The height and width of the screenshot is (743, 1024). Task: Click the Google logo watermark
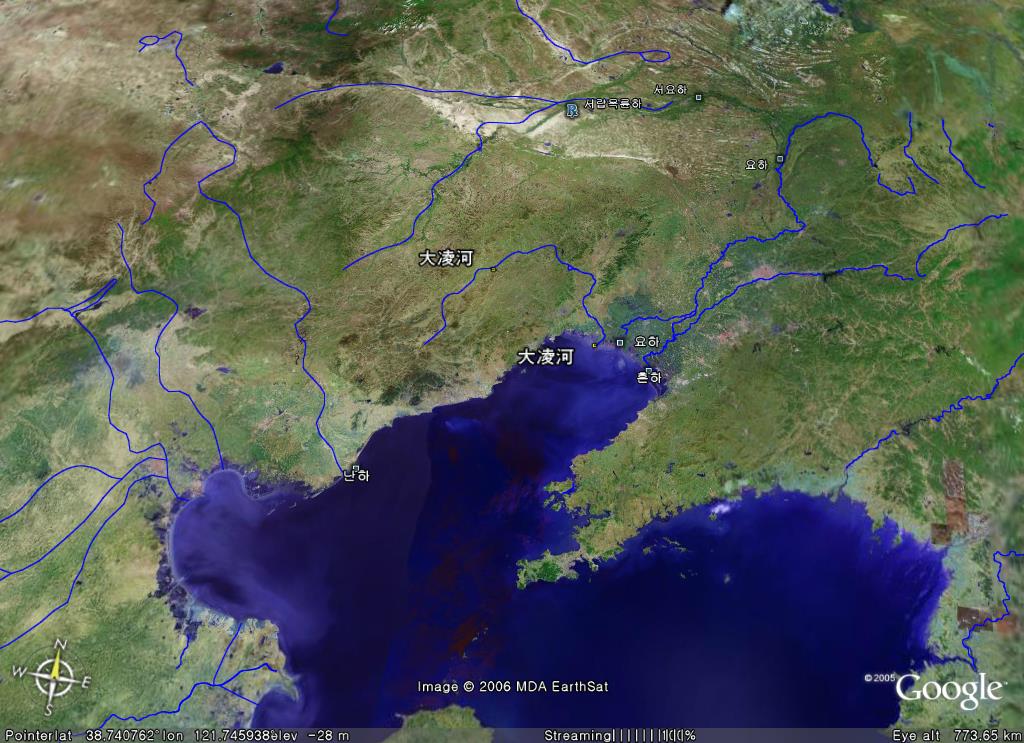coord(949,689)
